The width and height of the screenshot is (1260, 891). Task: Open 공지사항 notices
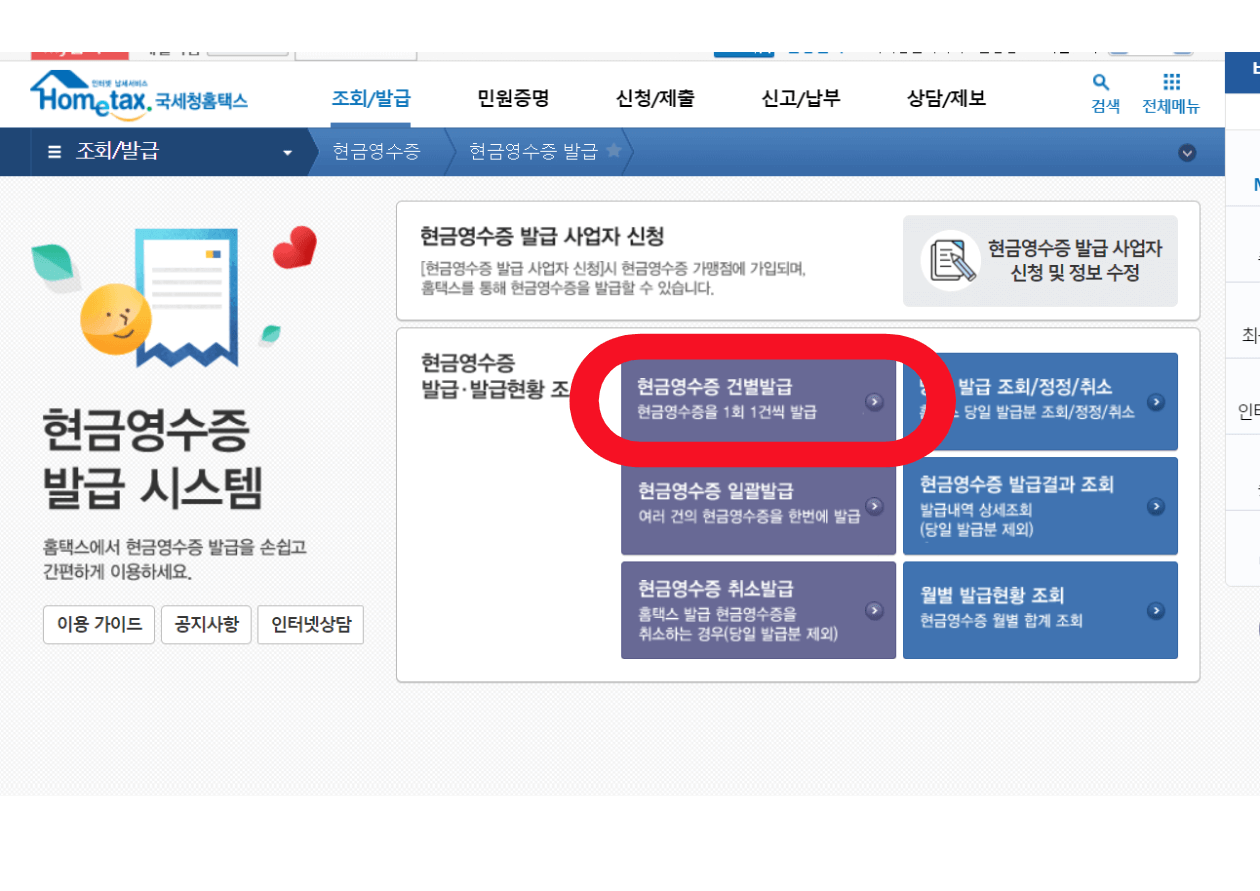tap(206, 625)
